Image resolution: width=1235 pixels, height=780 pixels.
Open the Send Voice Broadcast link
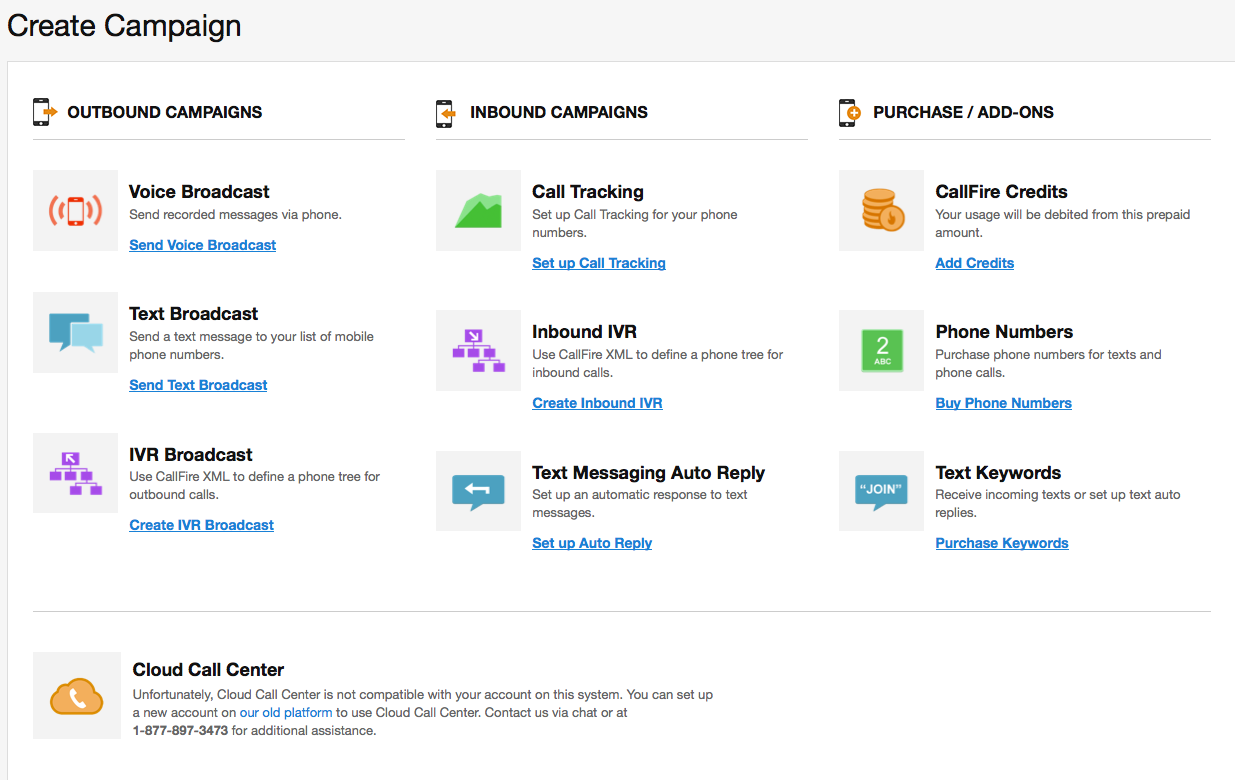coord(202,244)
